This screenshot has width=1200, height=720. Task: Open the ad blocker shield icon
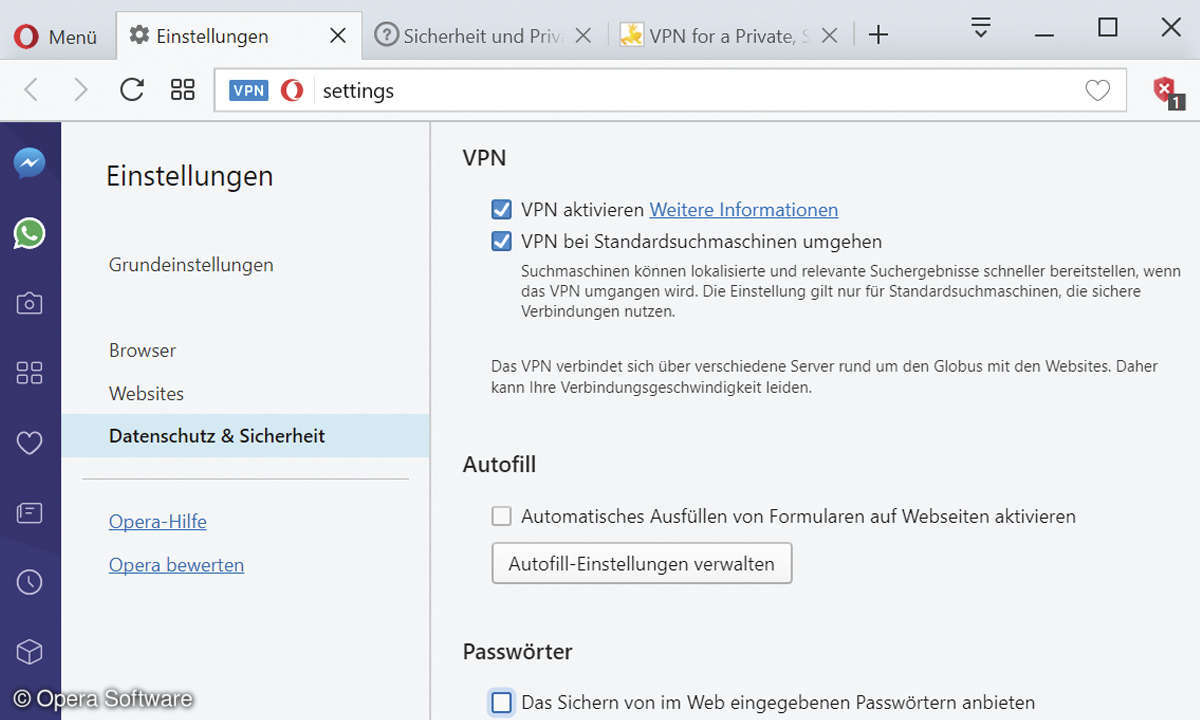[1166, 91]
